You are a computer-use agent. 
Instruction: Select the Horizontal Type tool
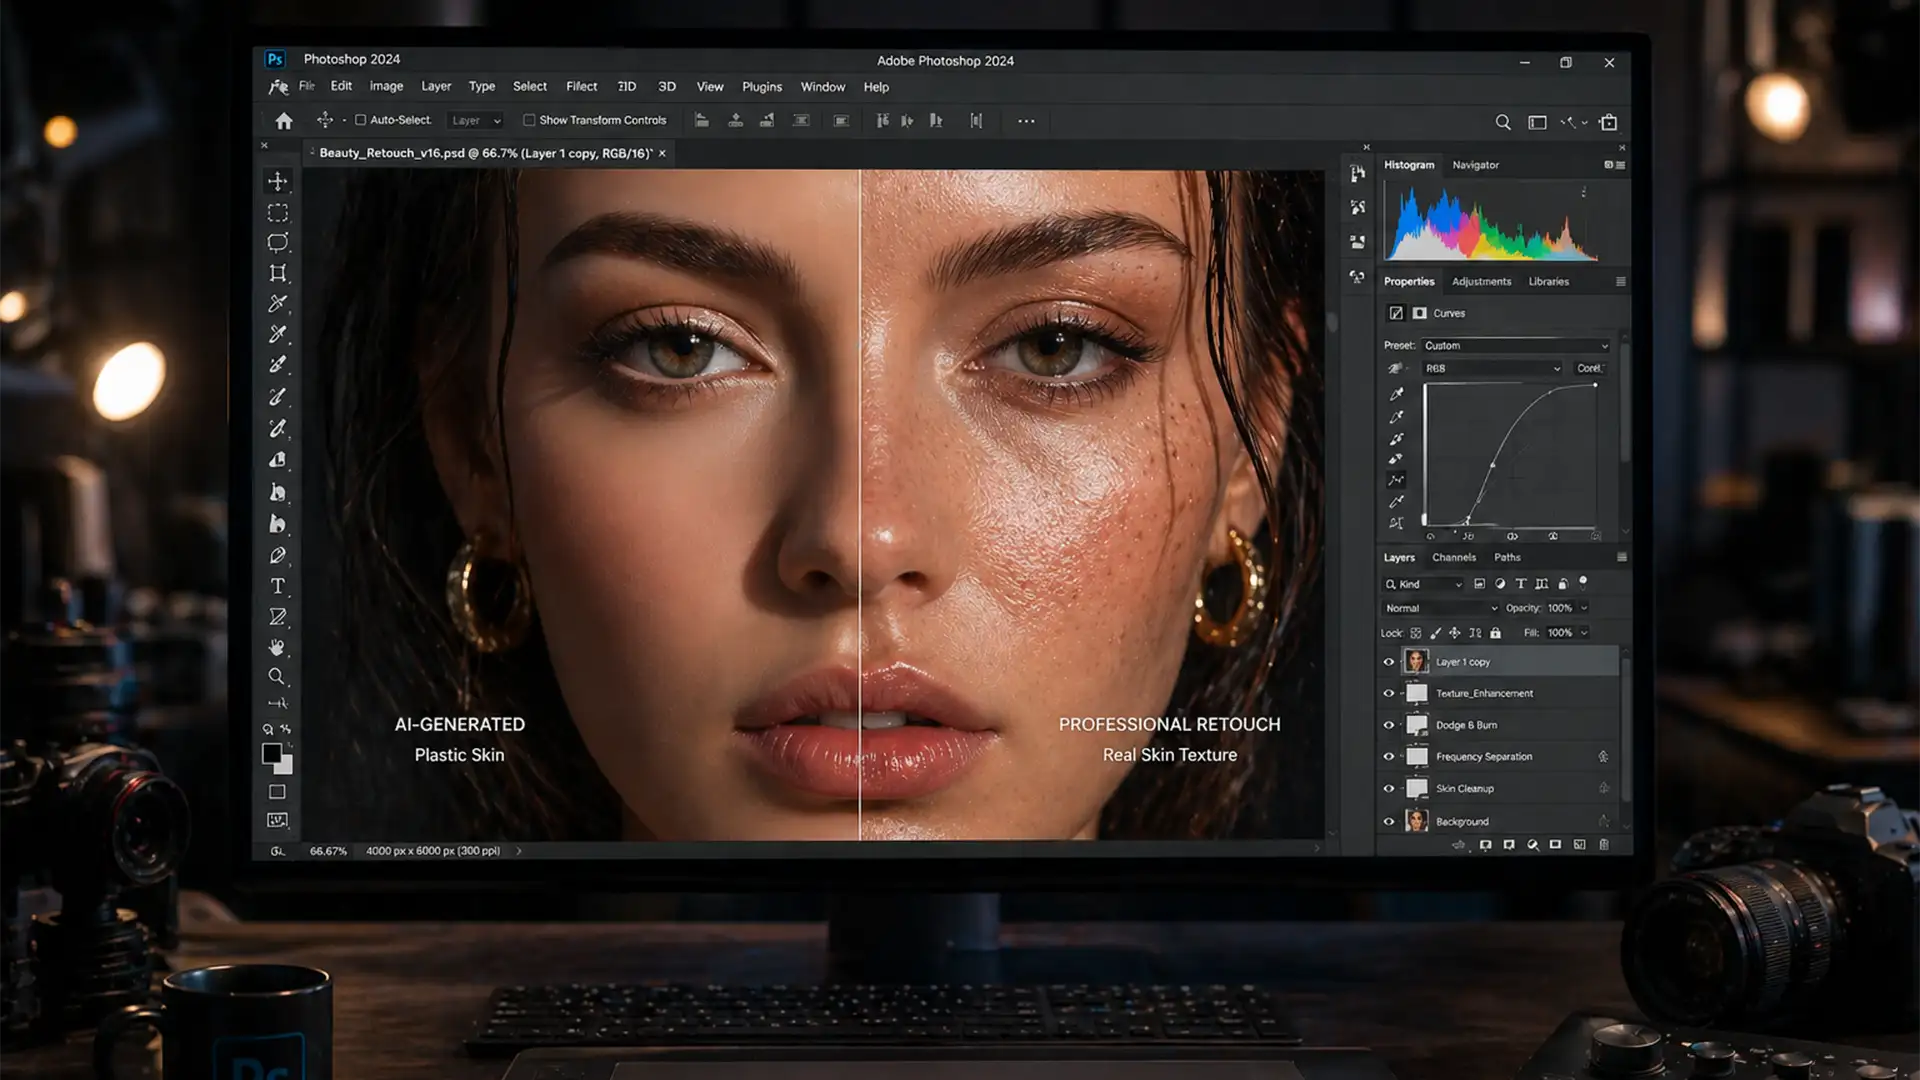[278, 586]
